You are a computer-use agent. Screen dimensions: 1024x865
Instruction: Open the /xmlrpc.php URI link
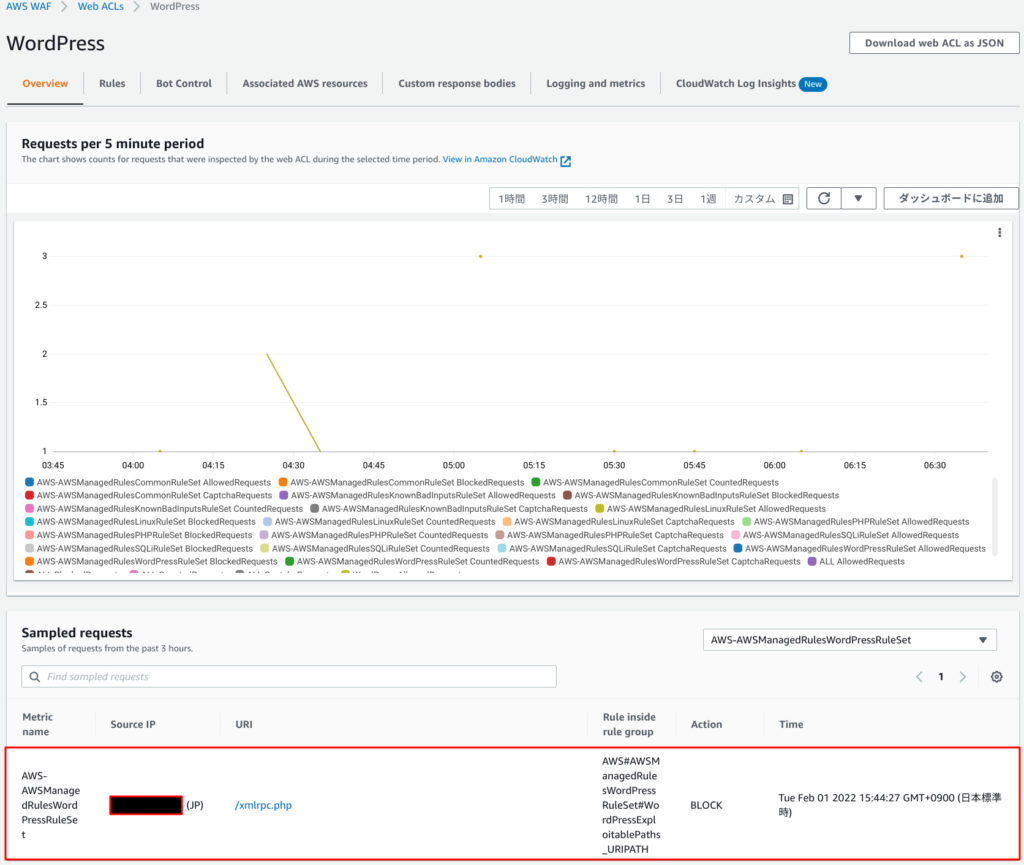[x=263, y=805]
